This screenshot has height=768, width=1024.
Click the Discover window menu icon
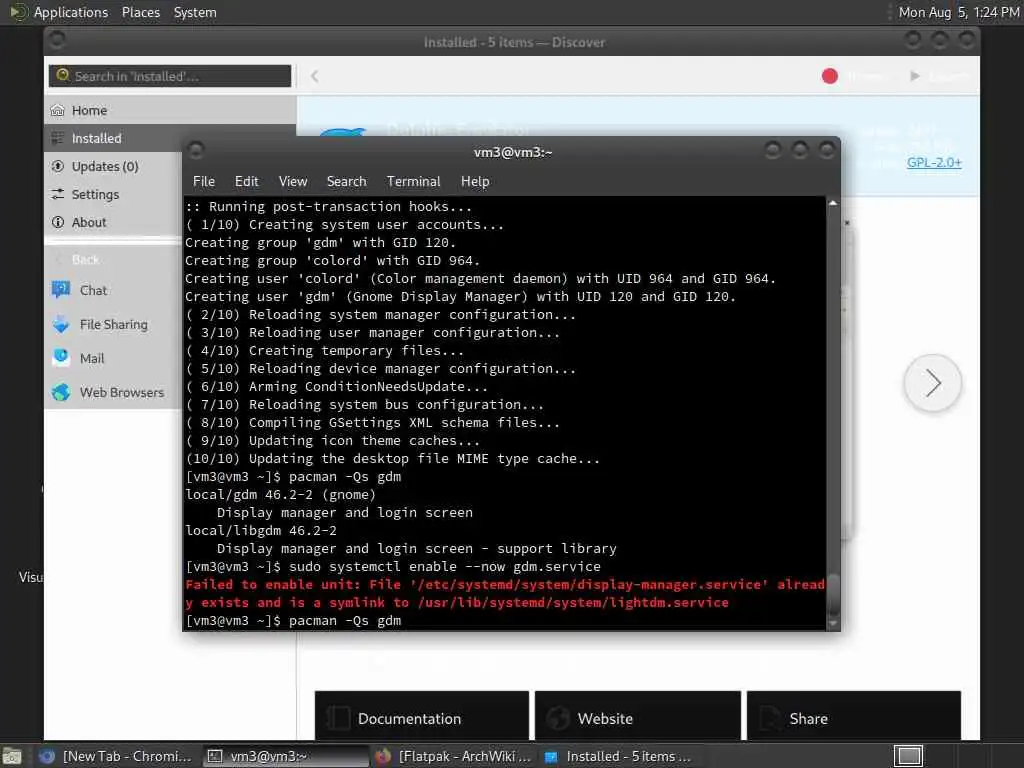(x=57, y=40)
